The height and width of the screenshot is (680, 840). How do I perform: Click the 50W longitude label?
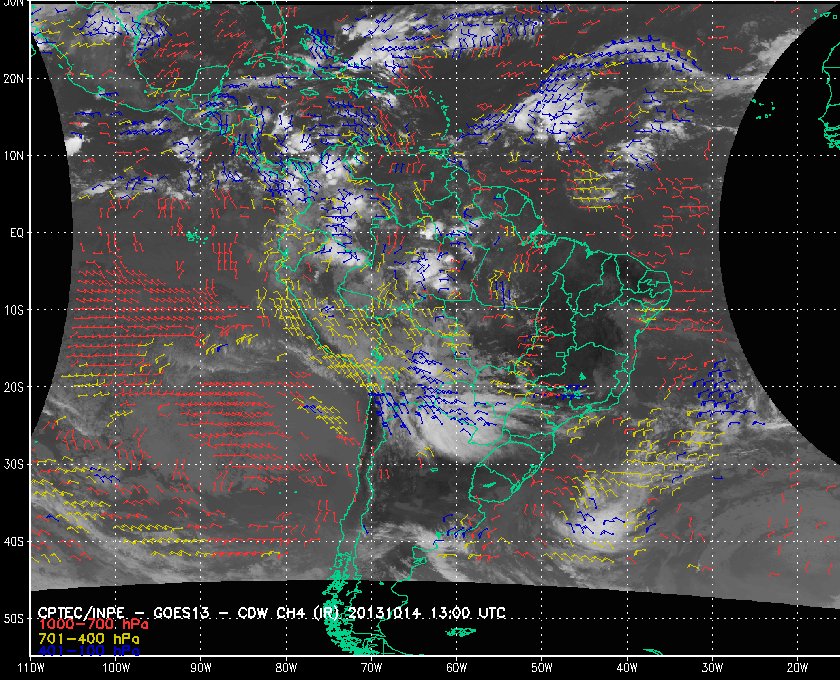[x=542, y=667]
